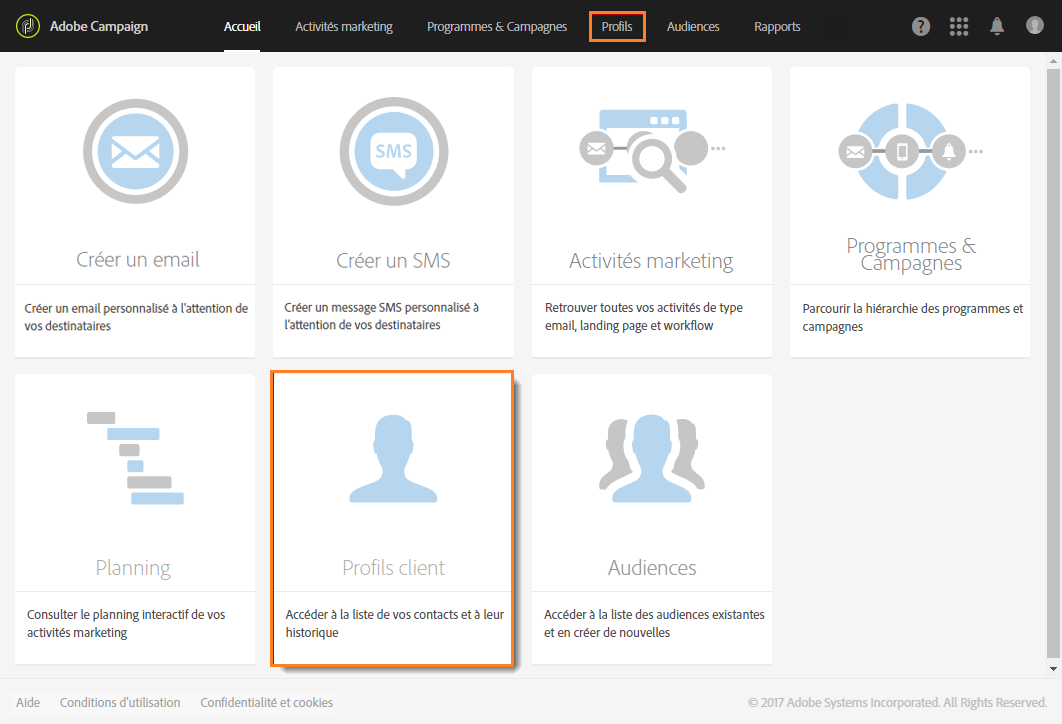This screenshot has height=724, width=1062.
Task: Click the Profils client person icon
Action: point(394,459)
